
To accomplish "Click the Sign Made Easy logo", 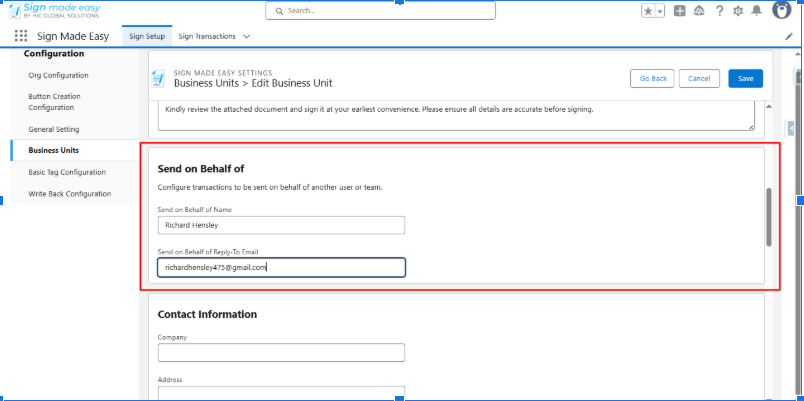I will [54, 11].
